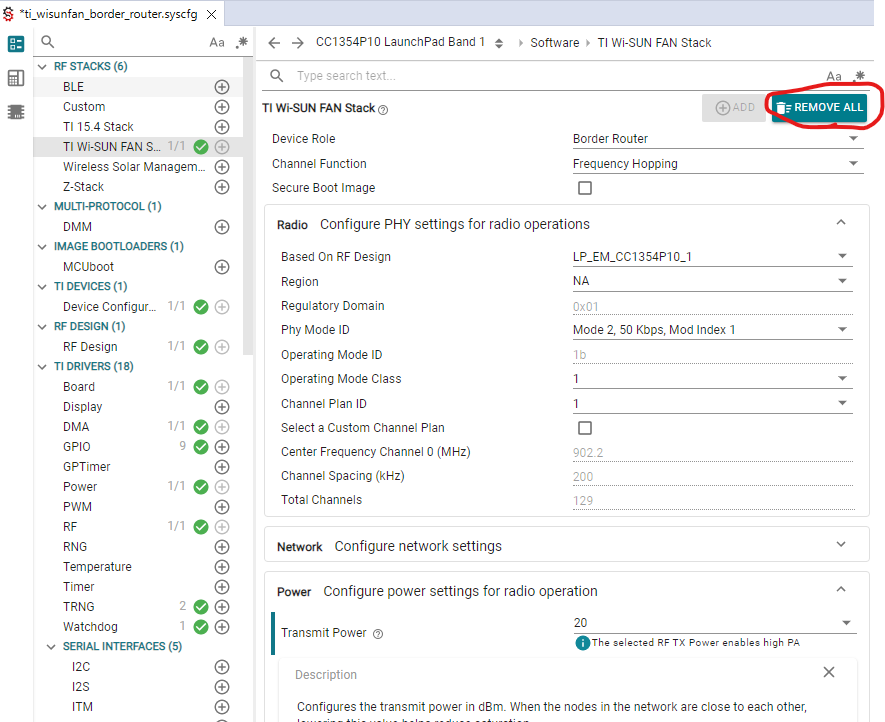Add a GPTimer instance
The image size is (885, 722).
222,467
